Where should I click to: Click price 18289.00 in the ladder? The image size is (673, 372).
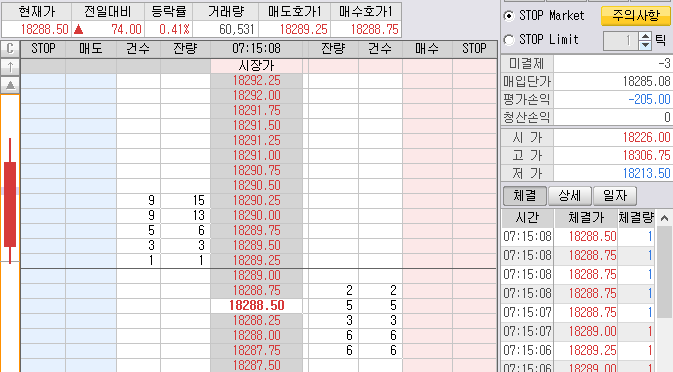257,276
